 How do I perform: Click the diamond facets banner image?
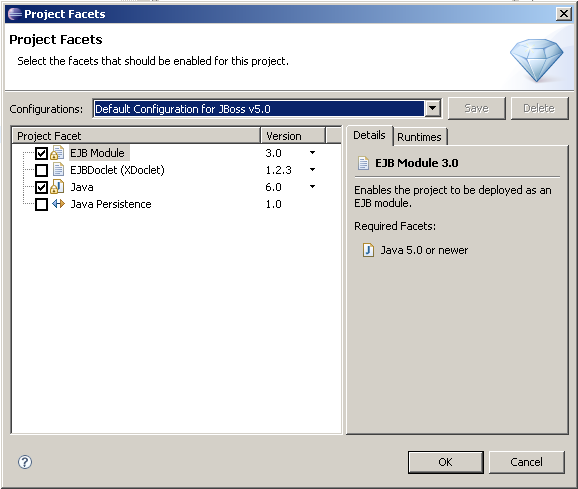(x=536, y=60)
